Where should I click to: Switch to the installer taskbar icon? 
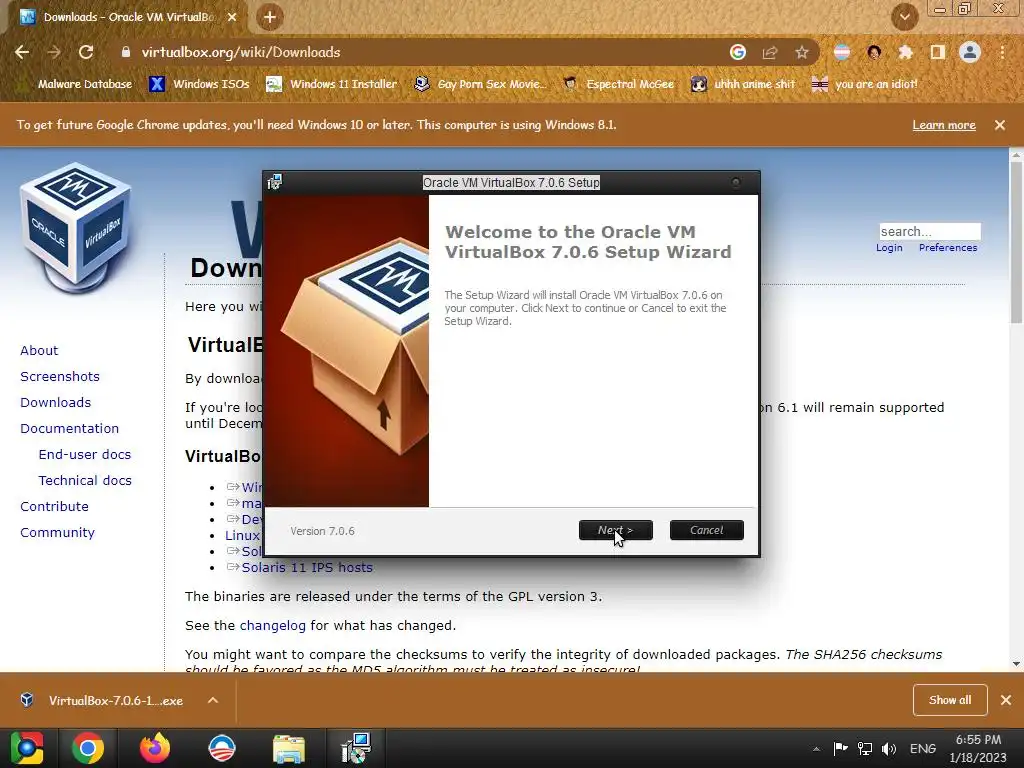point(355,748)
